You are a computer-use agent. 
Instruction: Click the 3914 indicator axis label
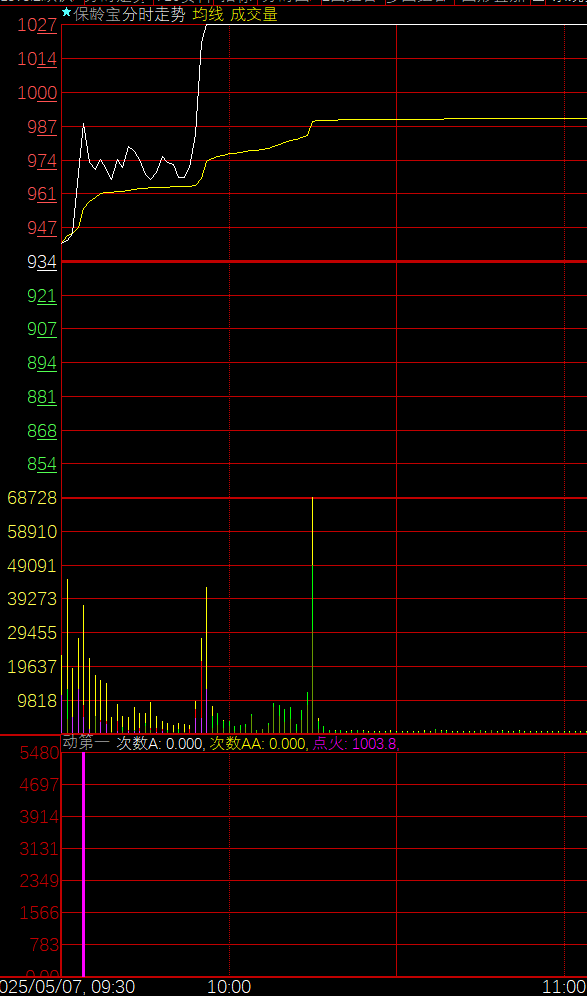(39, 817)
